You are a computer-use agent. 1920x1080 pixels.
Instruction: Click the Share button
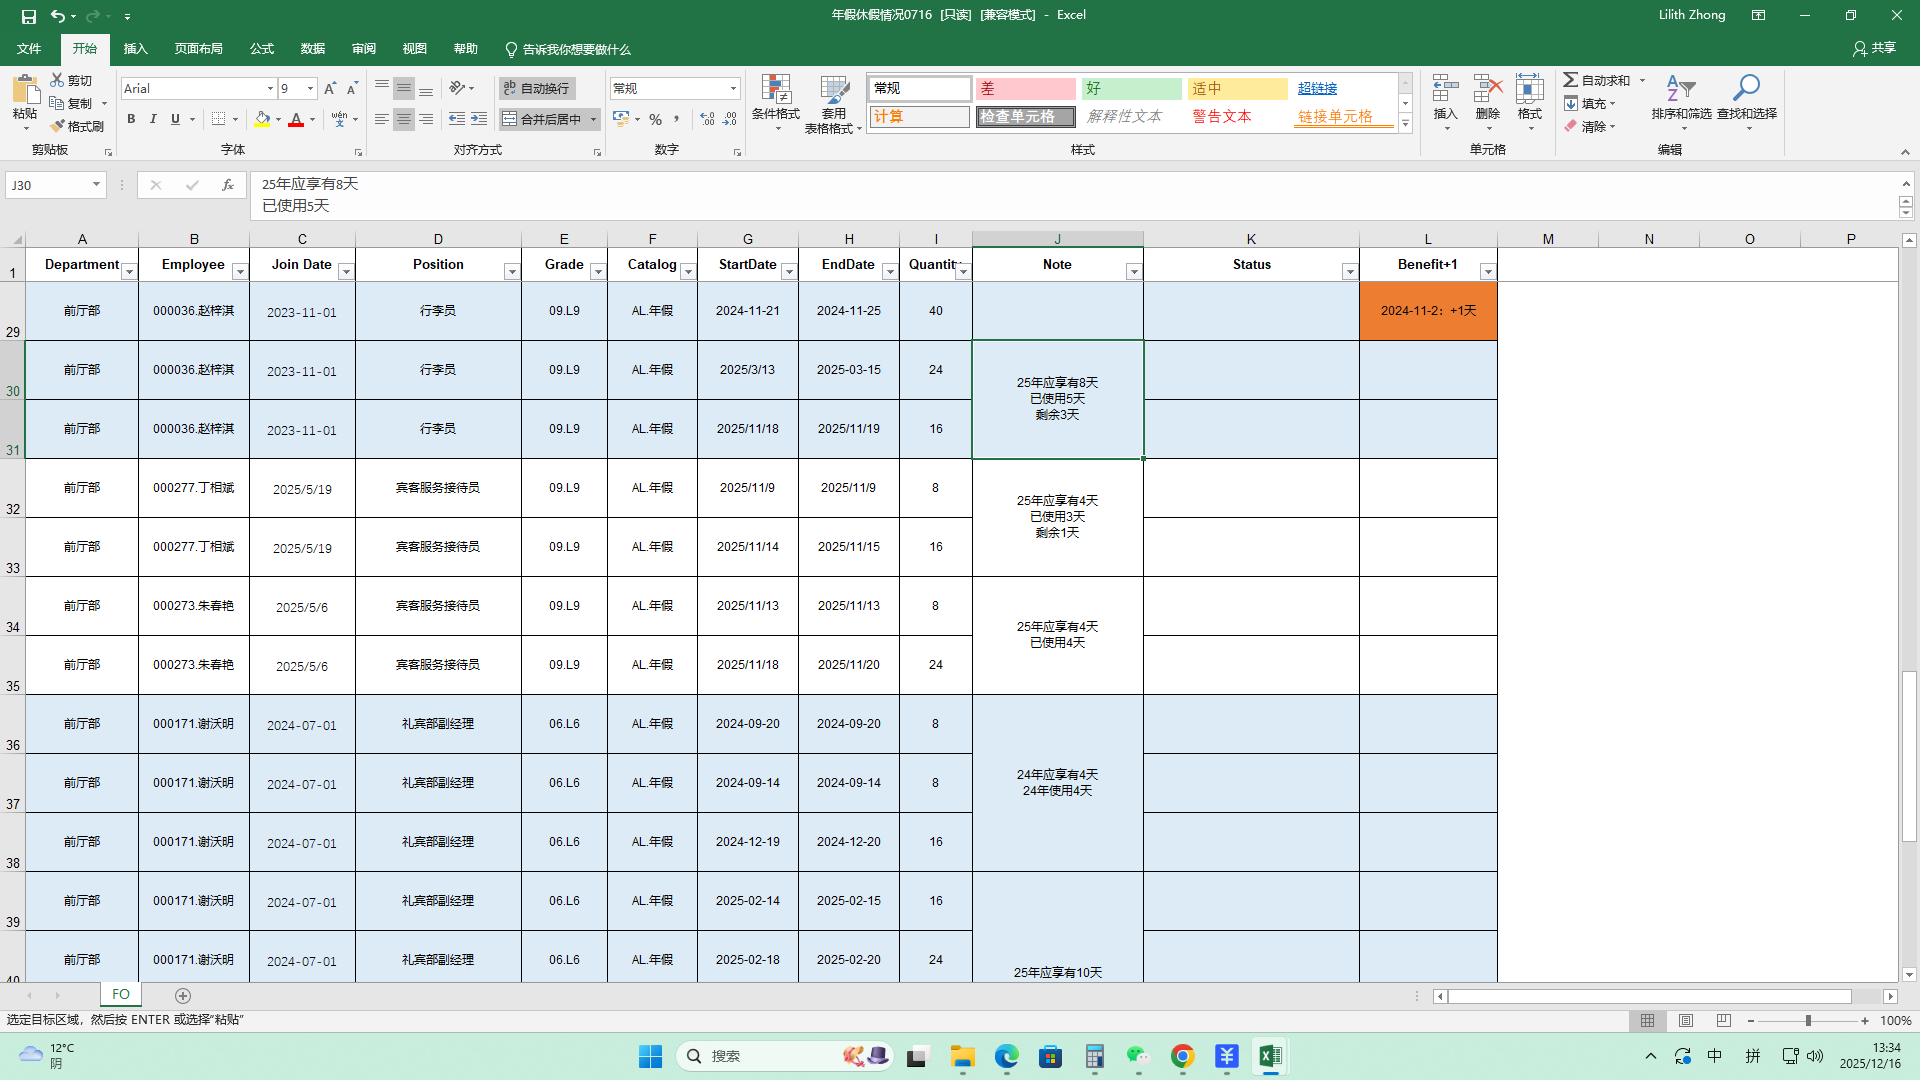(x=1874, y=48)
